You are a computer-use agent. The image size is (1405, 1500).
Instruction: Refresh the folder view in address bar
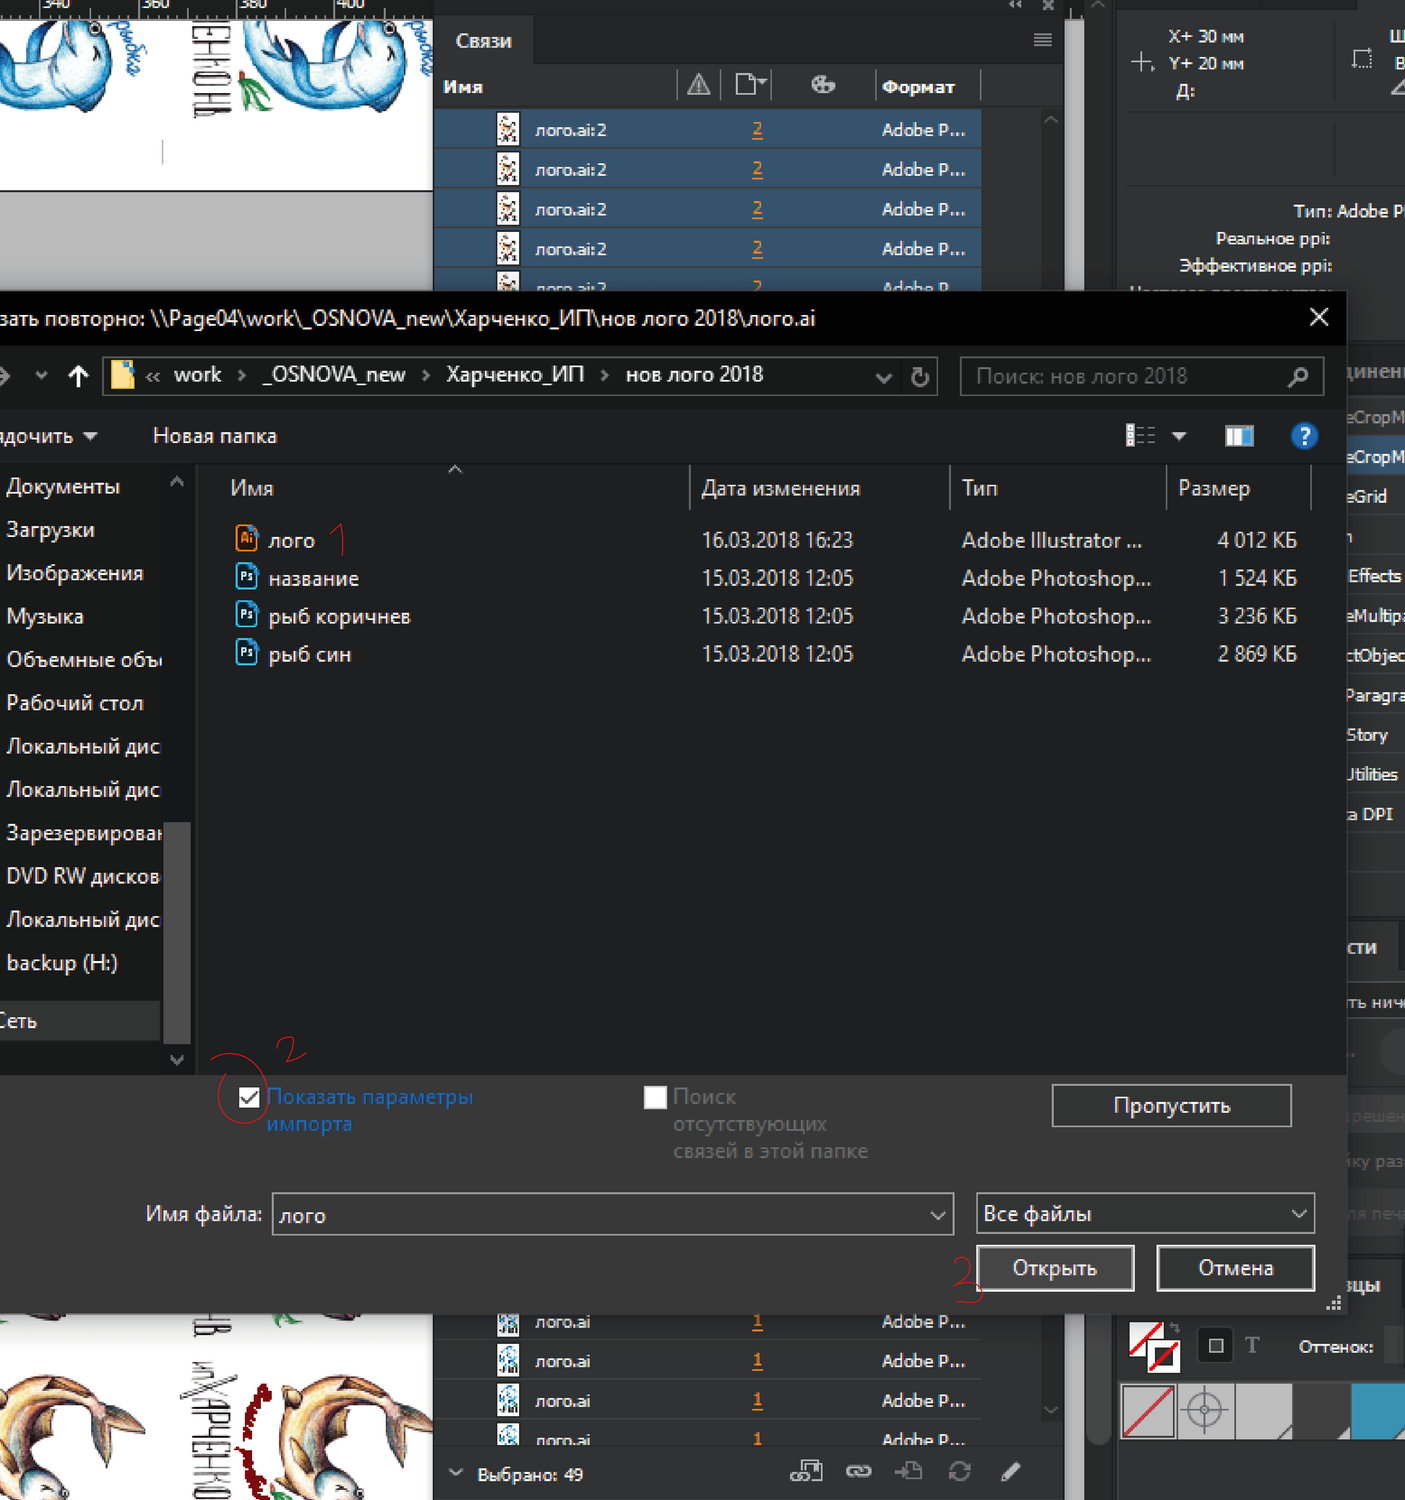point(920,377)
